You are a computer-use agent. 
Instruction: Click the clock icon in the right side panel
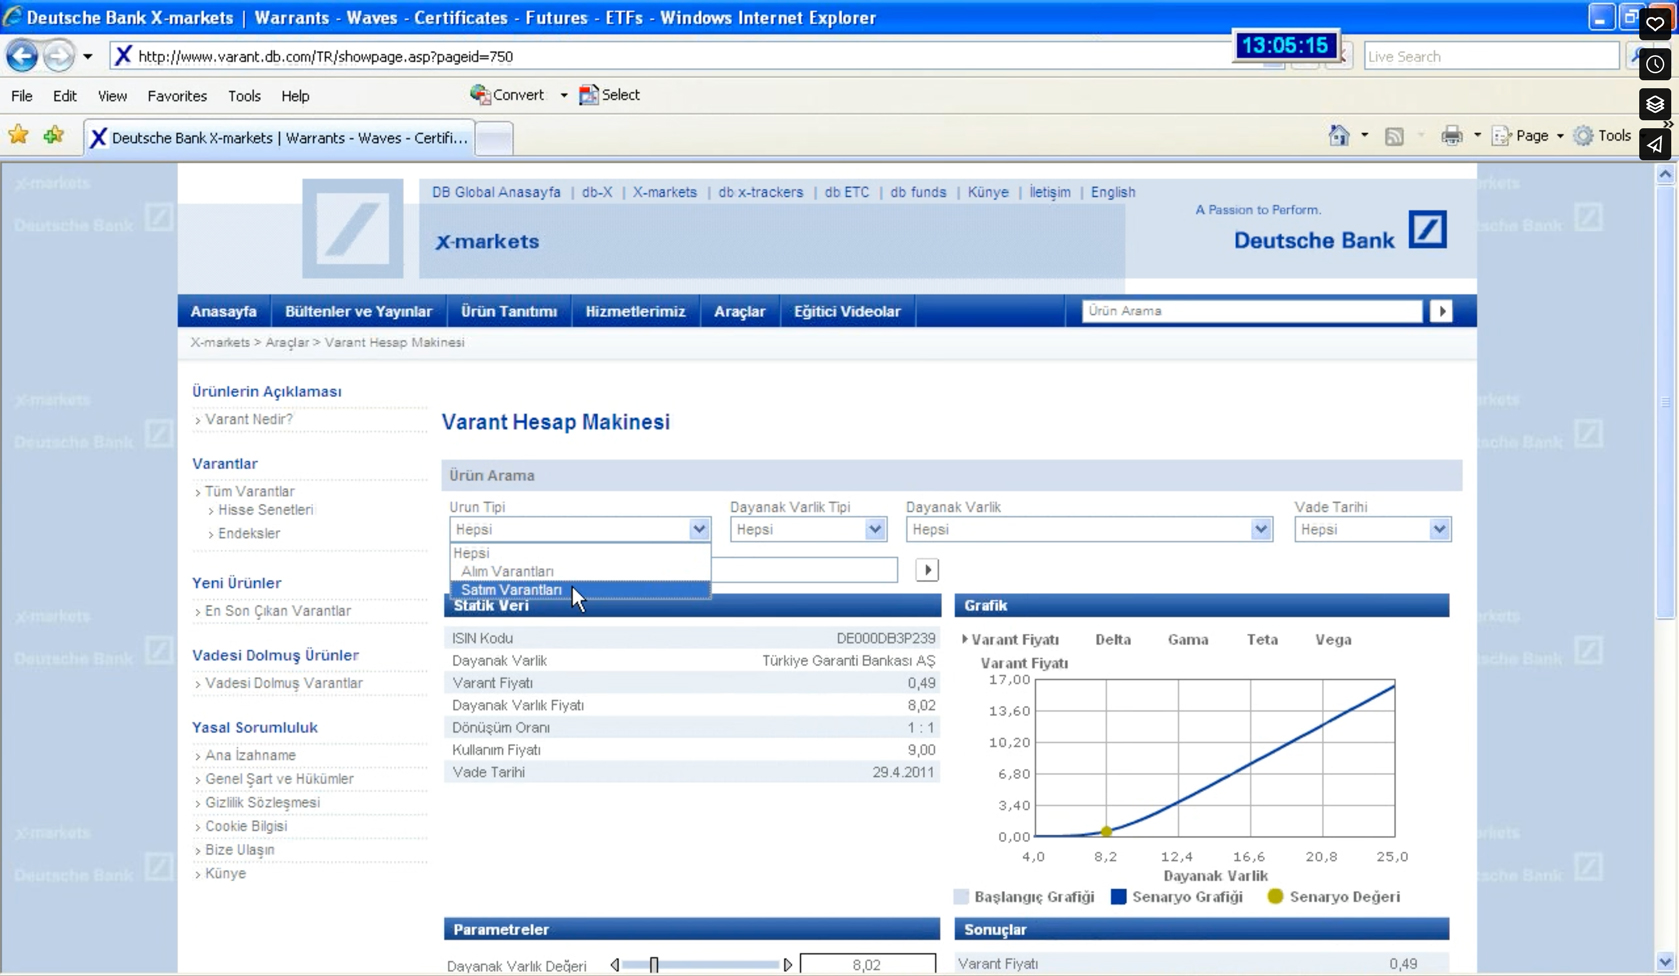1655,64
